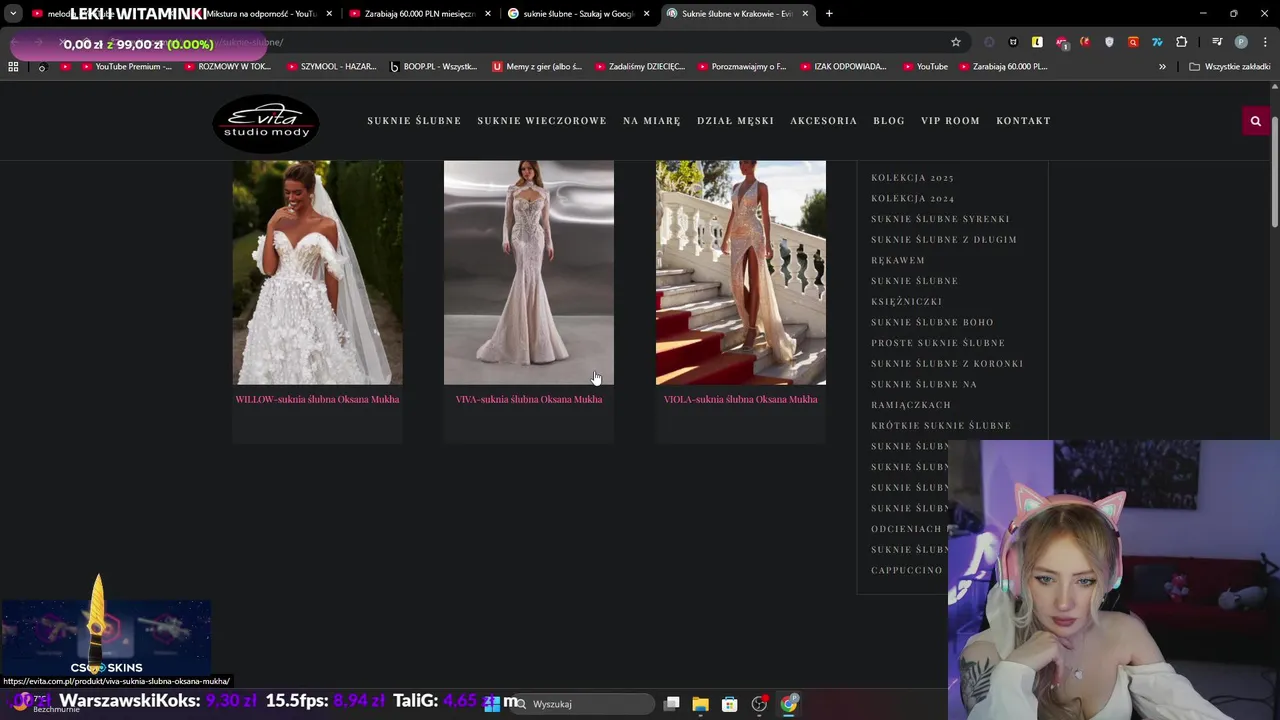Open VIOLA-suknia ślubna Oksana Mukha link

[741, 399]
